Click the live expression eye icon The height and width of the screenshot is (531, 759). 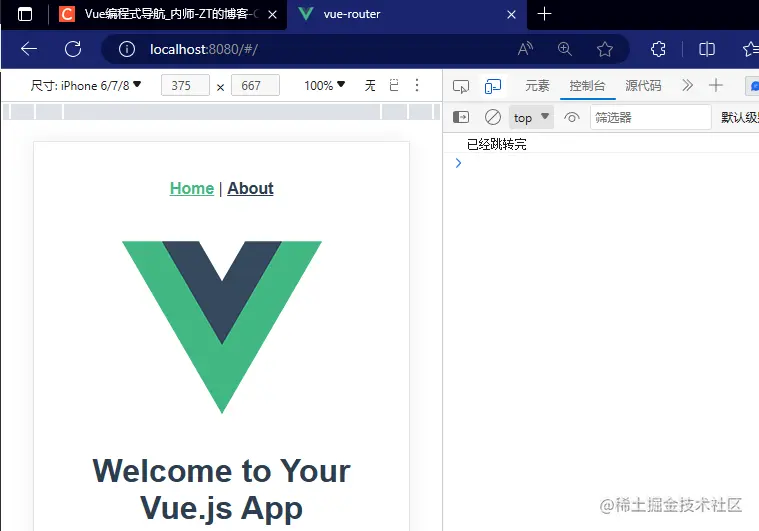pyautogui.click(x=572, y=118)
